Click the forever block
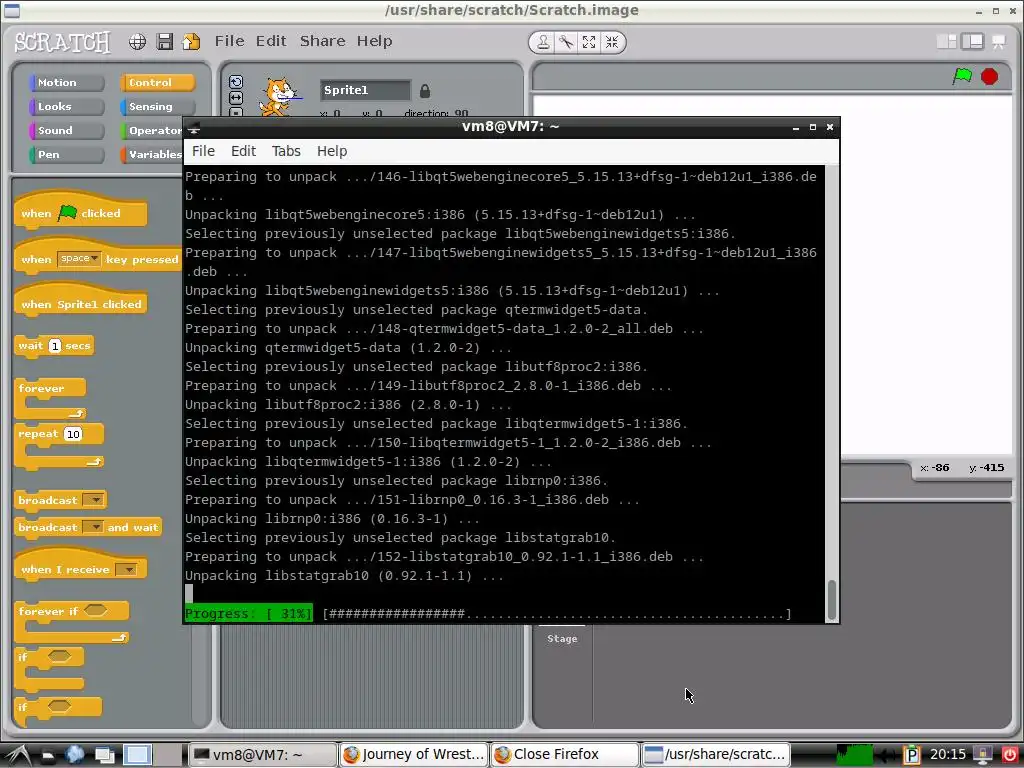The image size is (1024, 768). pyautogui.click(x=50, y=398)
